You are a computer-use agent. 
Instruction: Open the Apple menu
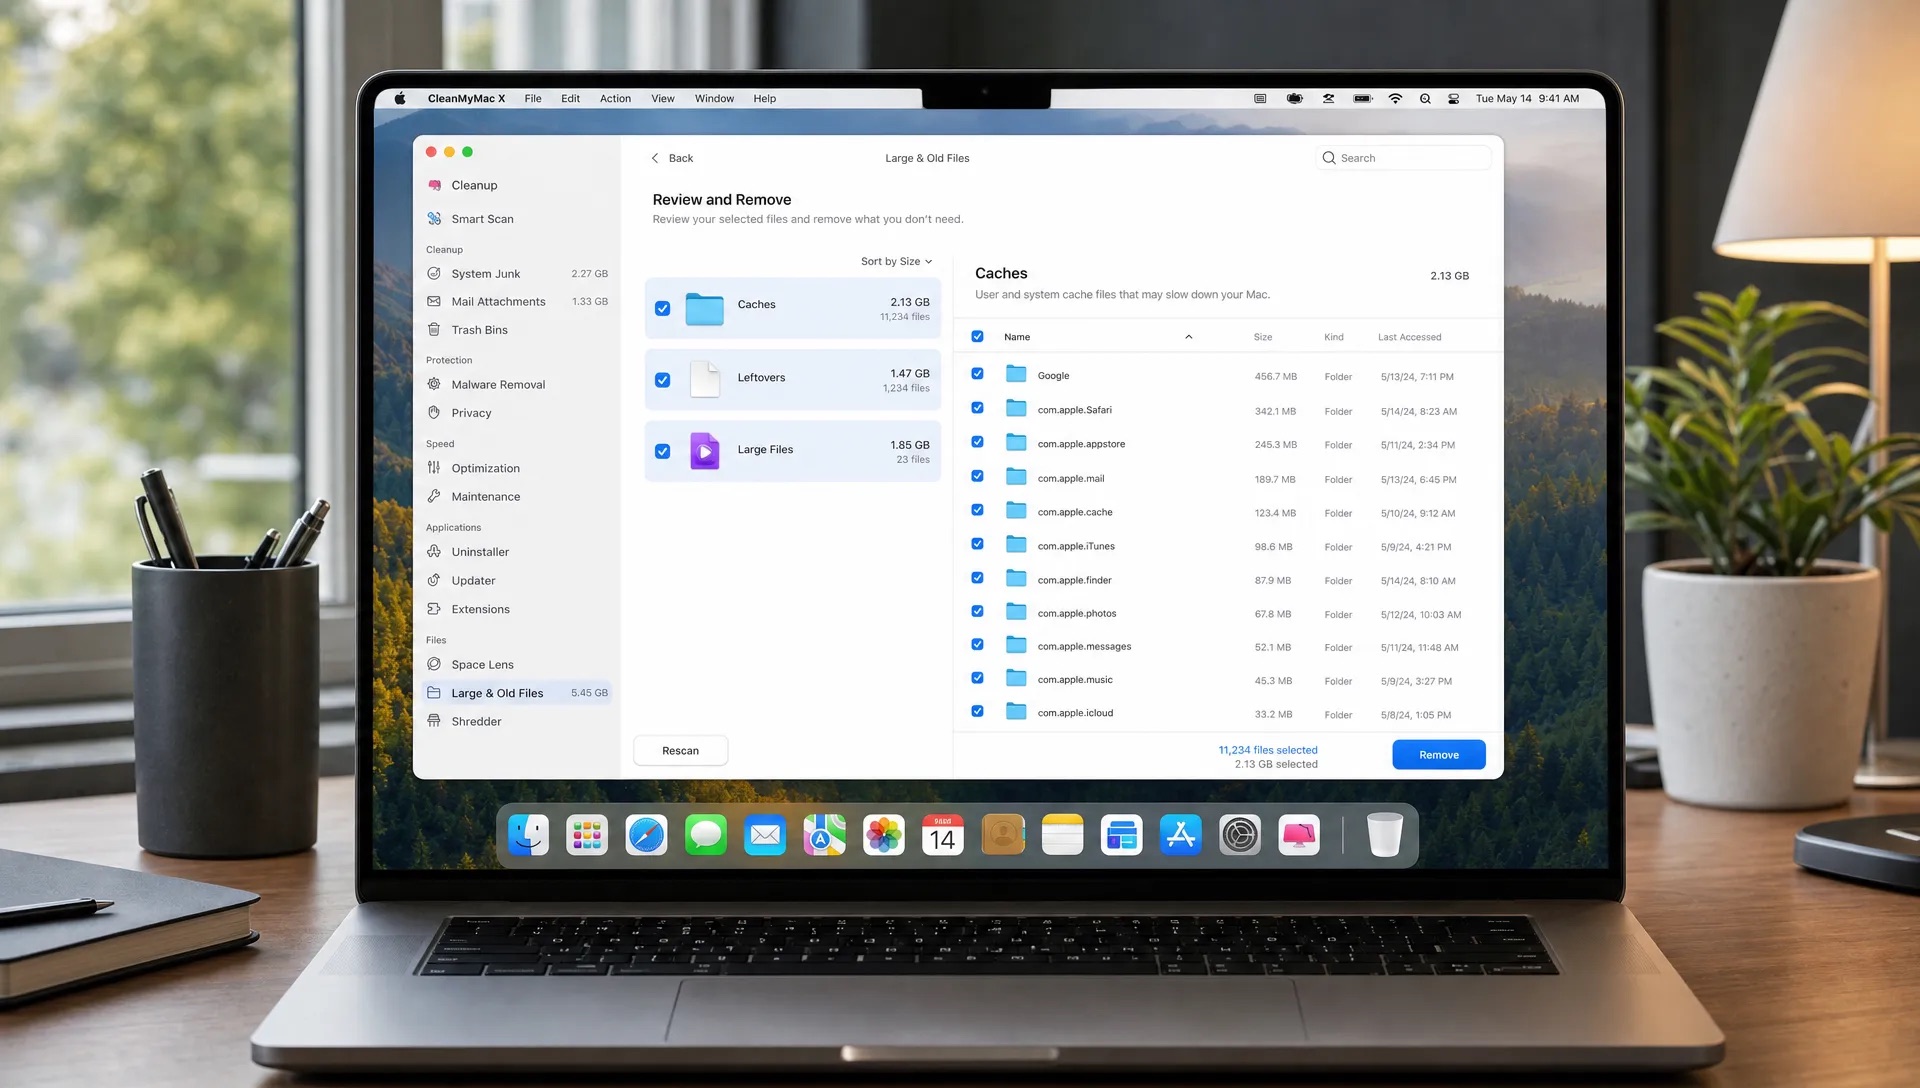click(400, 99)
